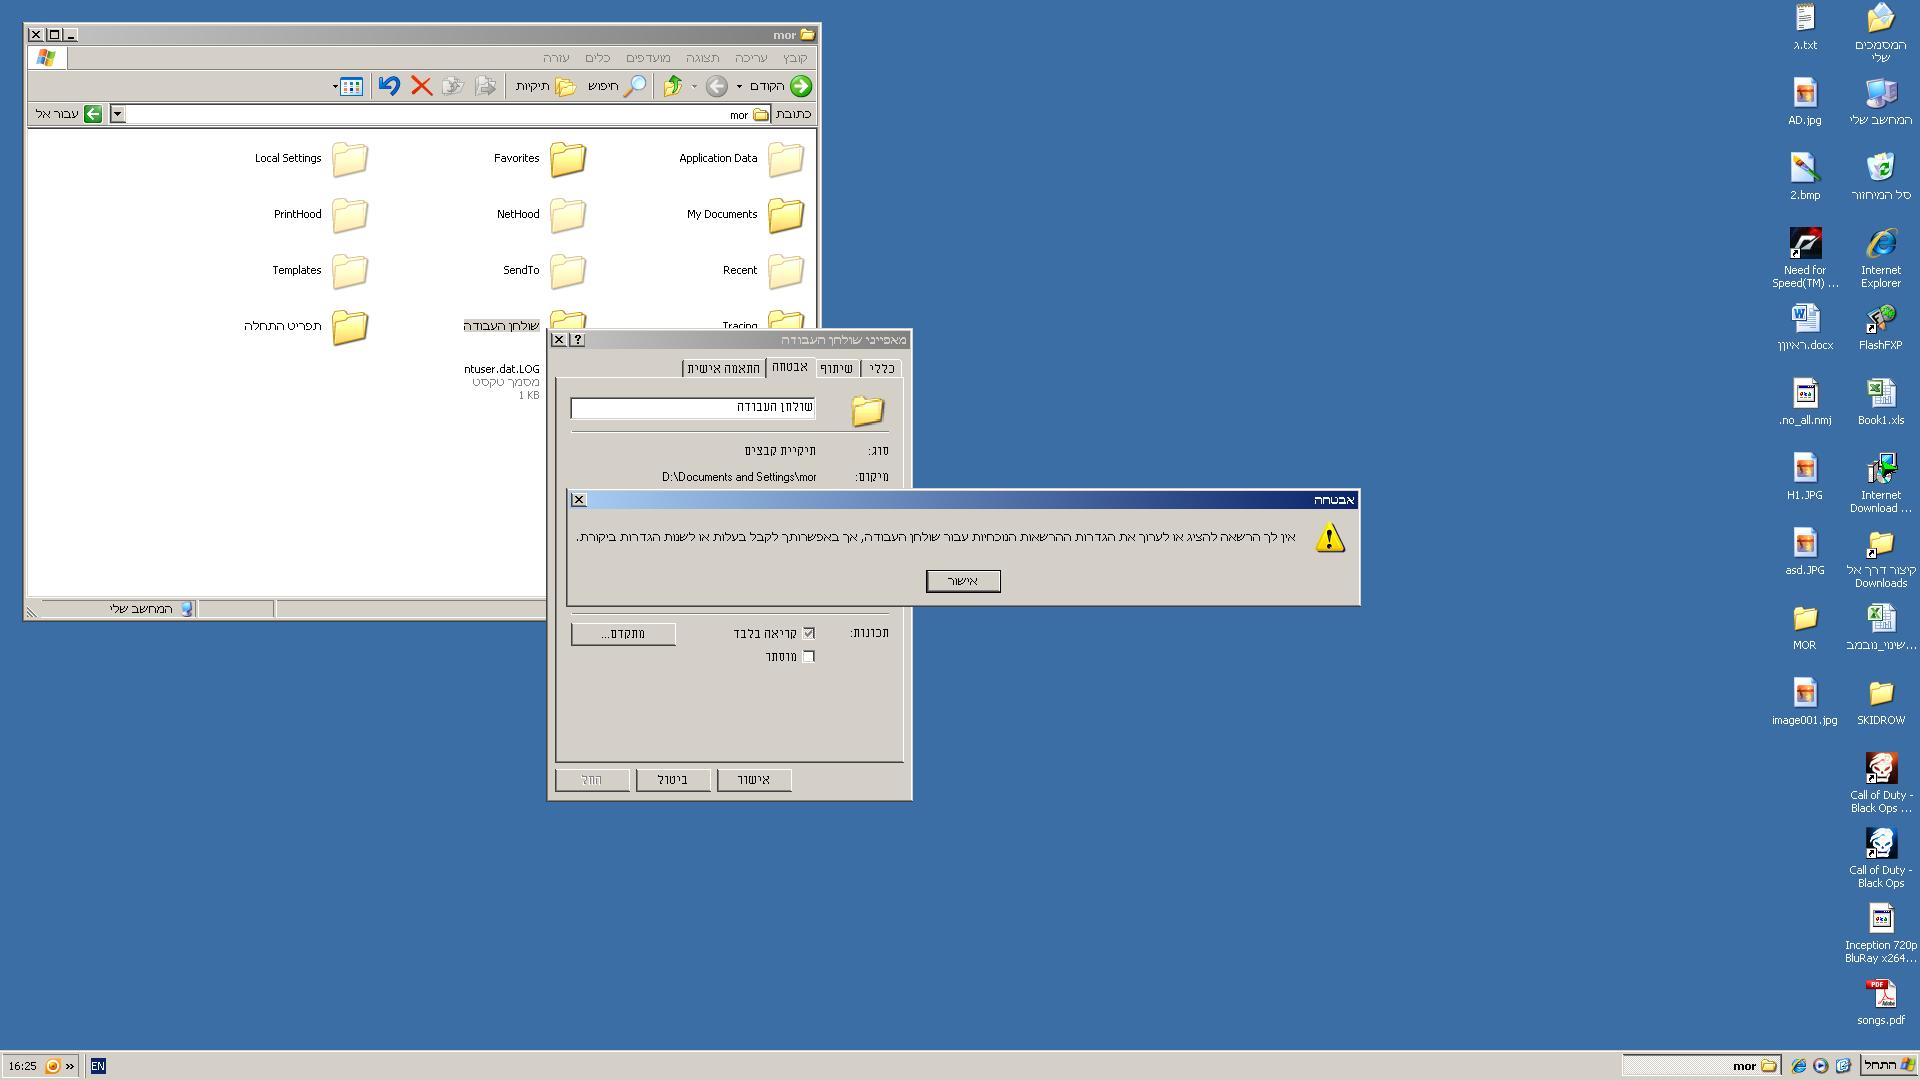
Task: Open the התחל Start menu
Action: (1888, 1066)
